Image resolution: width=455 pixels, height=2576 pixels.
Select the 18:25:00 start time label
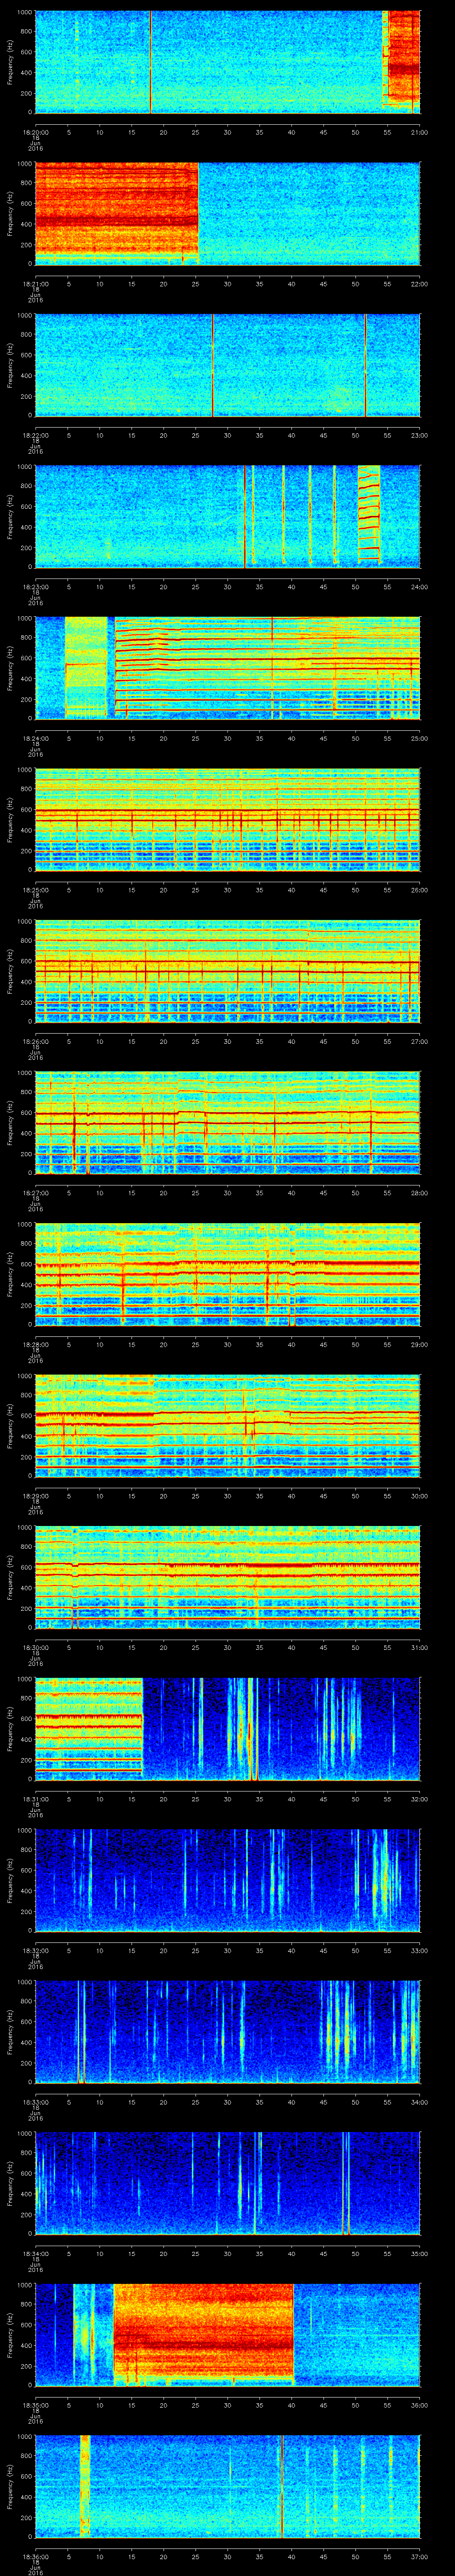pyautogui.click(x=35, y=890)
